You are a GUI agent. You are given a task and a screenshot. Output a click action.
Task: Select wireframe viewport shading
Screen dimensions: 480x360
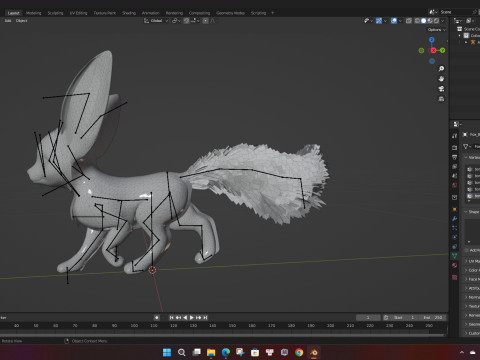tap(417, 21)
